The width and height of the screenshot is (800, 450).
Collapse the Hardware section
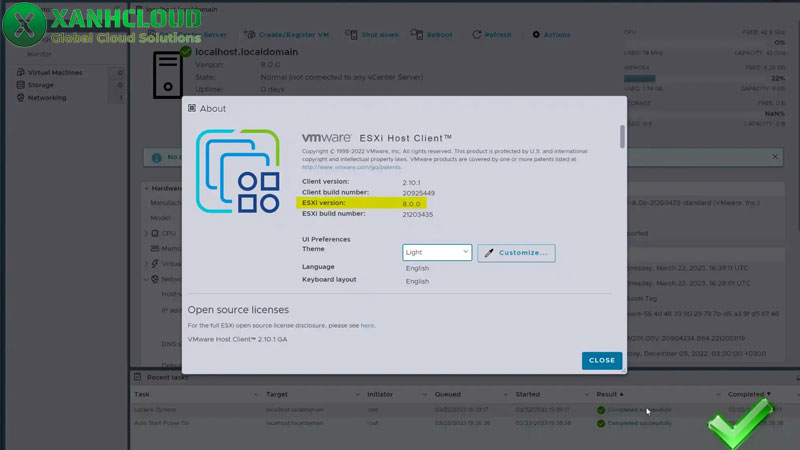(146, 189)
